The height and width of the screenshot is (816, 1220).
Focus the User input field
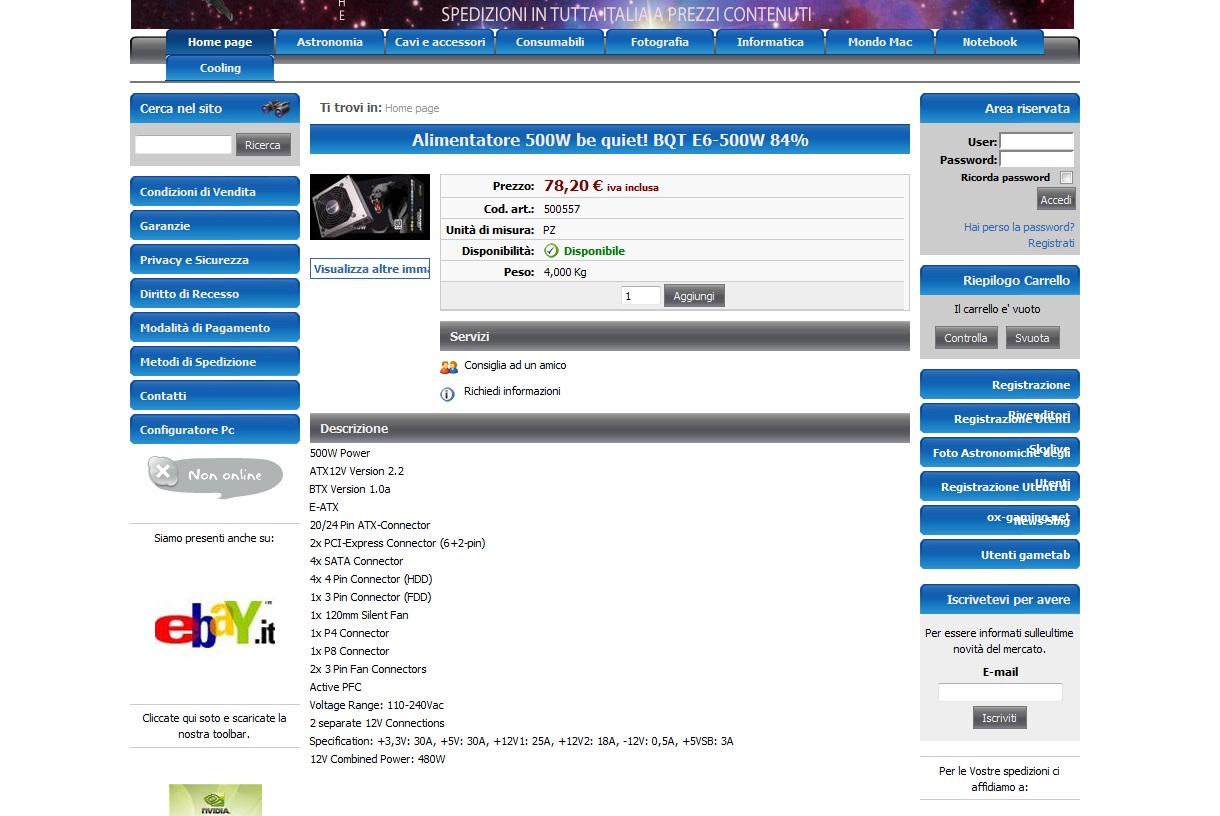1037,142
